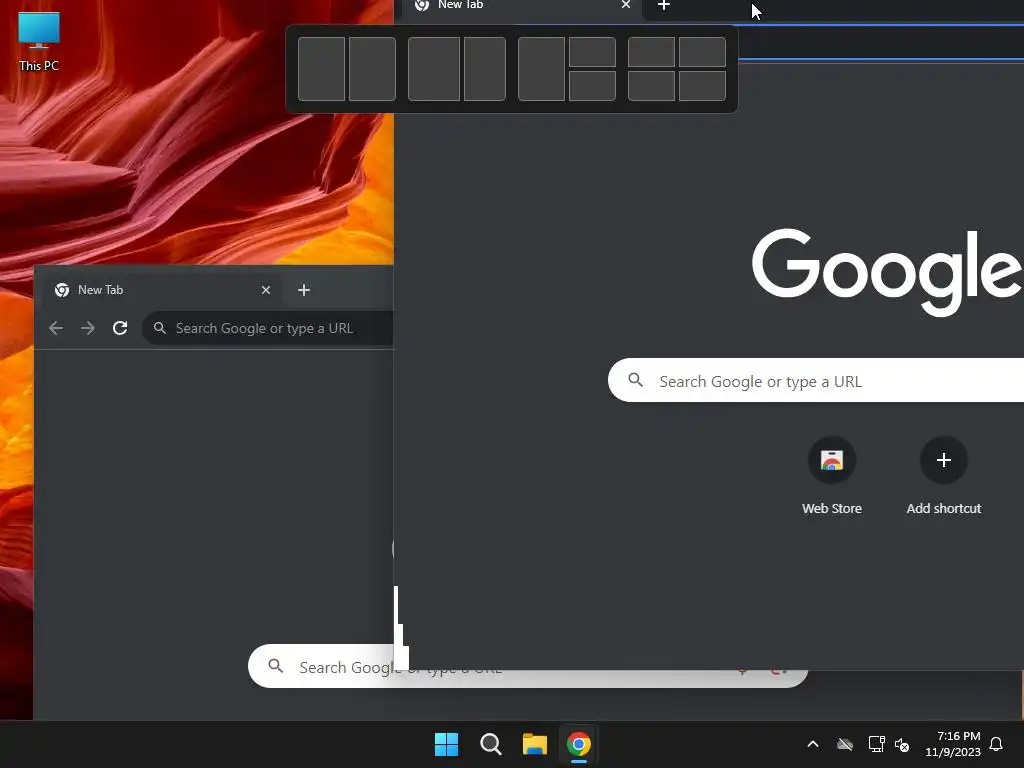The image size is (1024, 768).
Task: Select bottom-left quadrant of four-grid snap layout
Action: (x=651, y=86)
